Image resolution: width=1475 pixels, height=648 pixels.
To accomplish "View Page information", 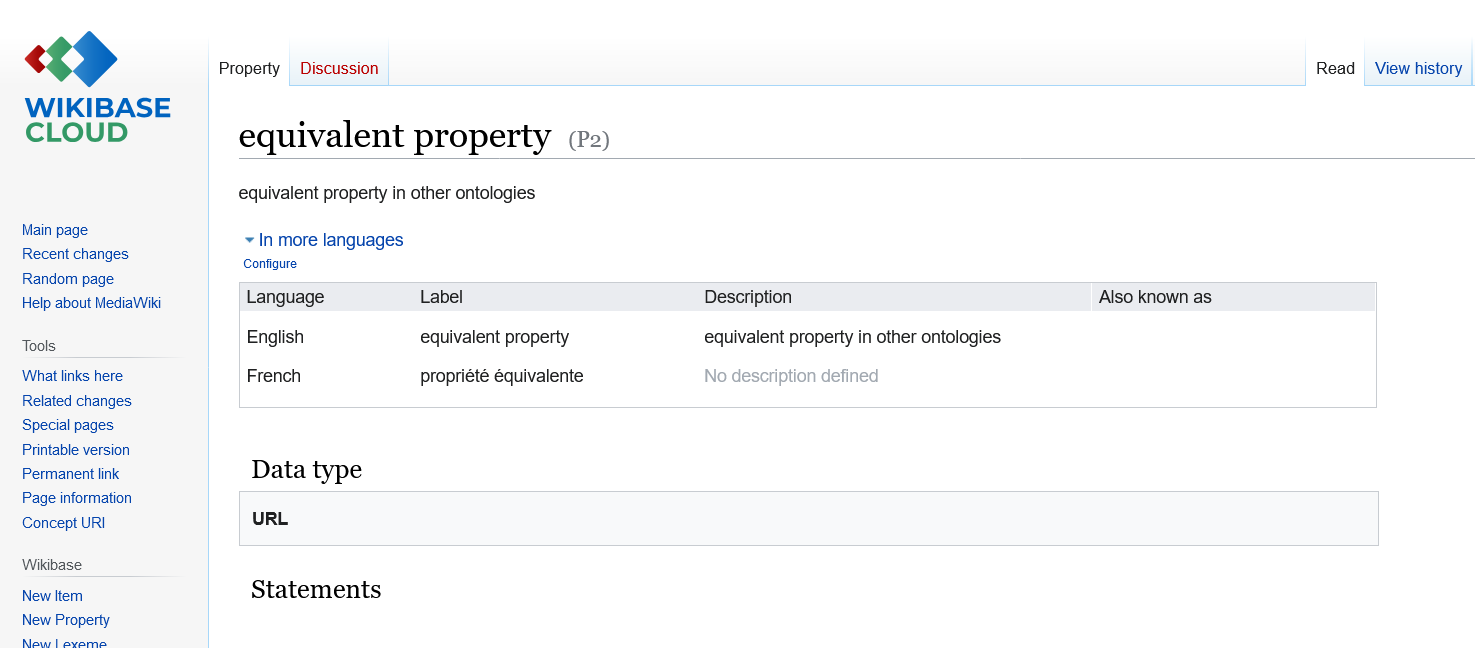I will click(77, 498).
